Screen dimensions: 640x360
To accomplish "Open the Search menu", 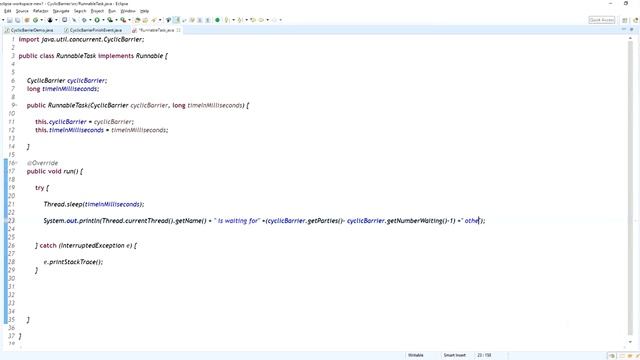I will click(80, 11).
